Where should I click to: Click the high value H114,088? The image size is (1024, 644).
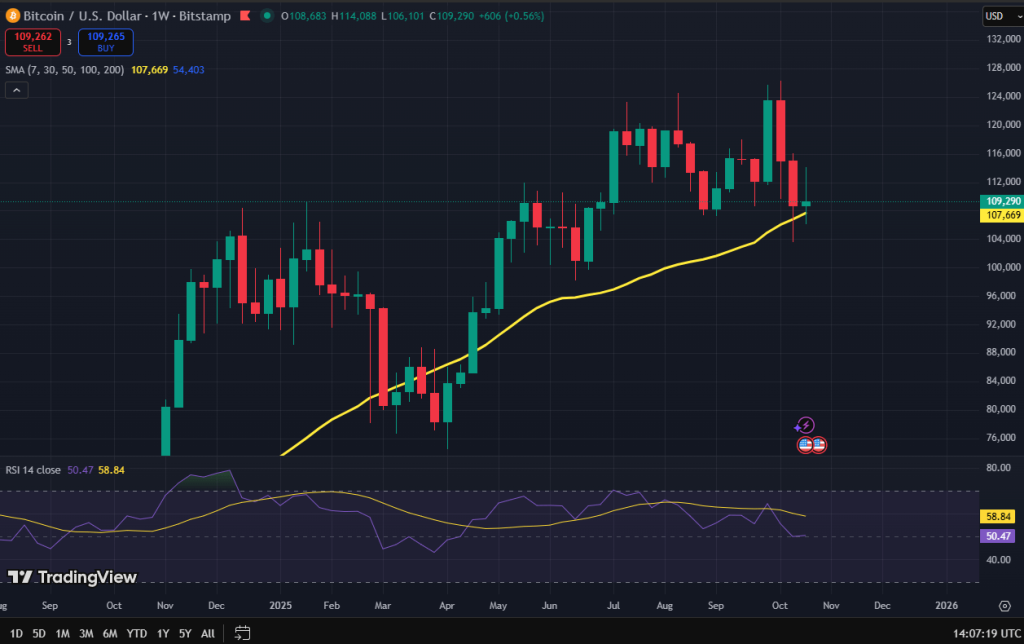coord(354,16)
